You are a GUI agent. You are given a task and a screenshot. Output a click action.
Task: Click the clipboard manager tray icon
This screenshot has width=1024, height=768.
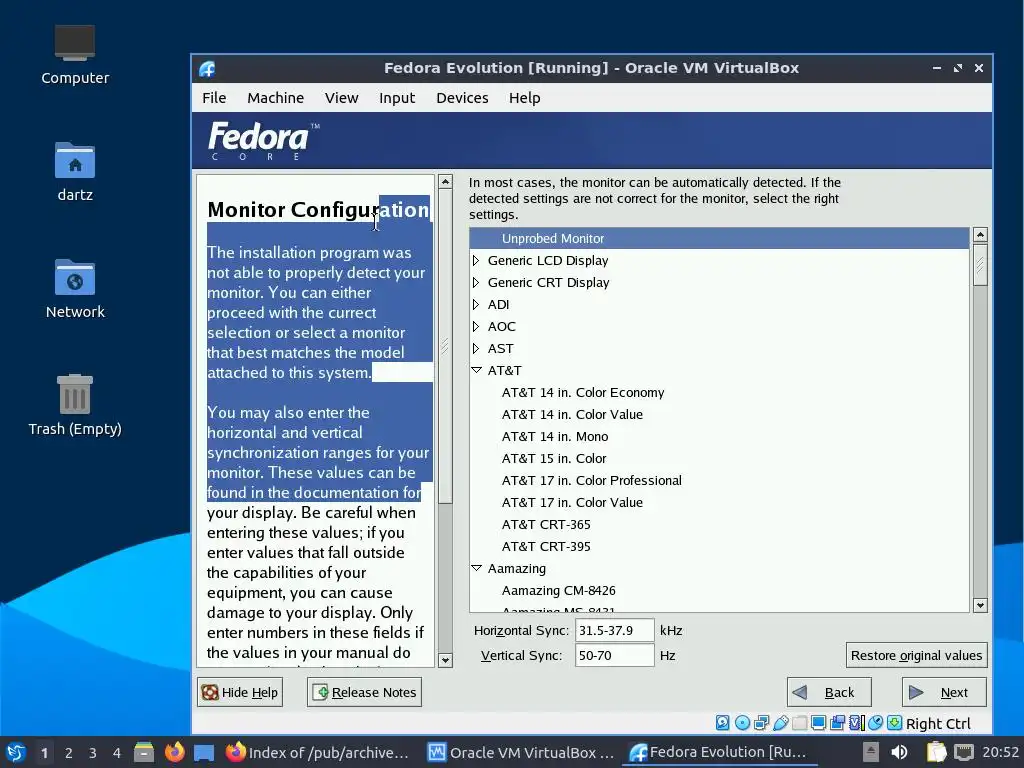coord(936,752)
